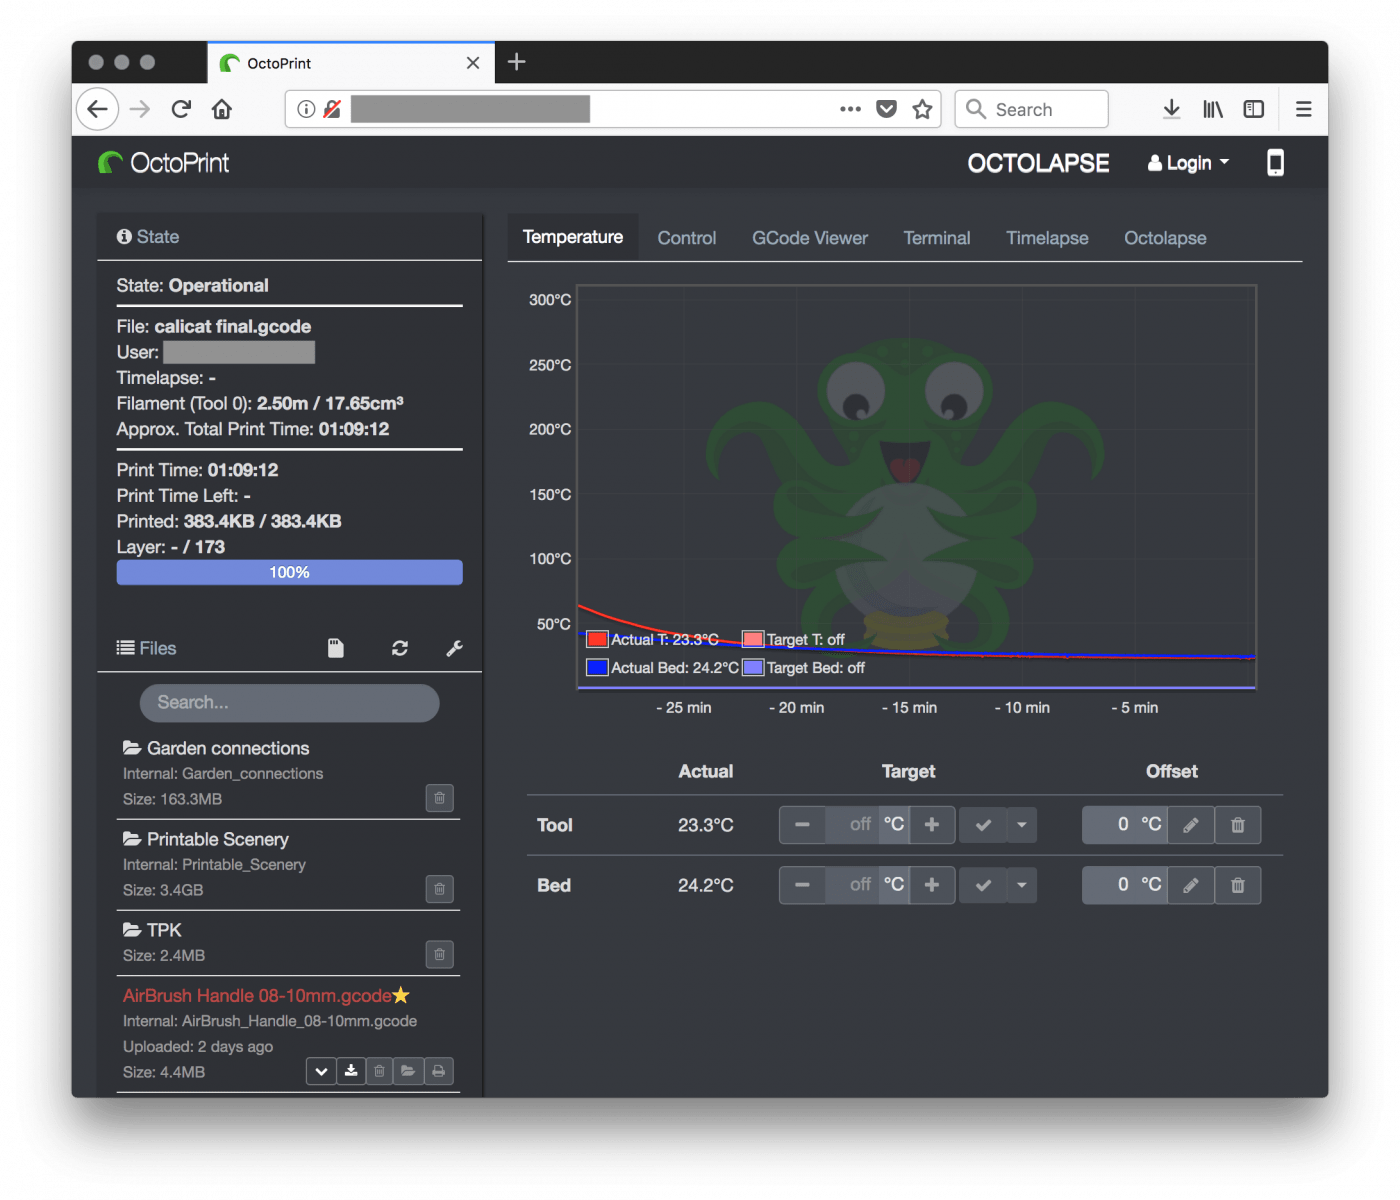This screenshot has width=1400, height=1200.
Task: Edit Bed offset with pencil icon
Action: [1191, 885]
